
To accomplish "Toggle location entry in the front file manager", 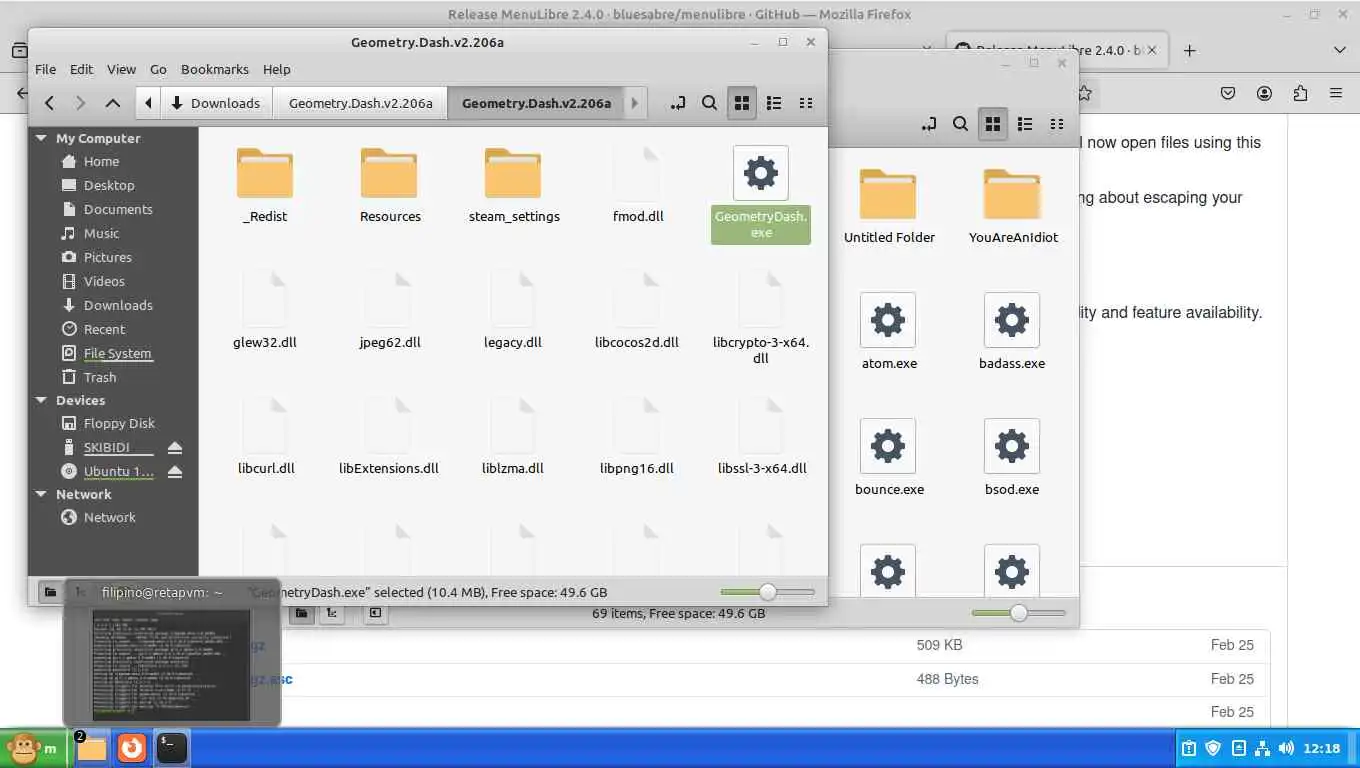I will (x=677, y=103).
